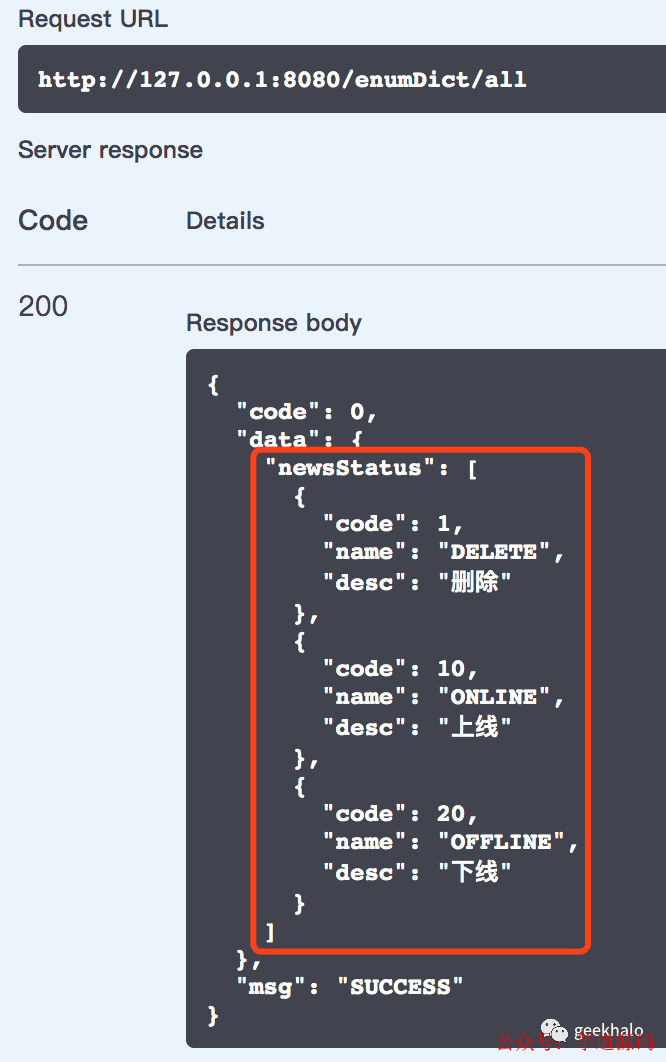Click the Details column header

click(225, 221)
